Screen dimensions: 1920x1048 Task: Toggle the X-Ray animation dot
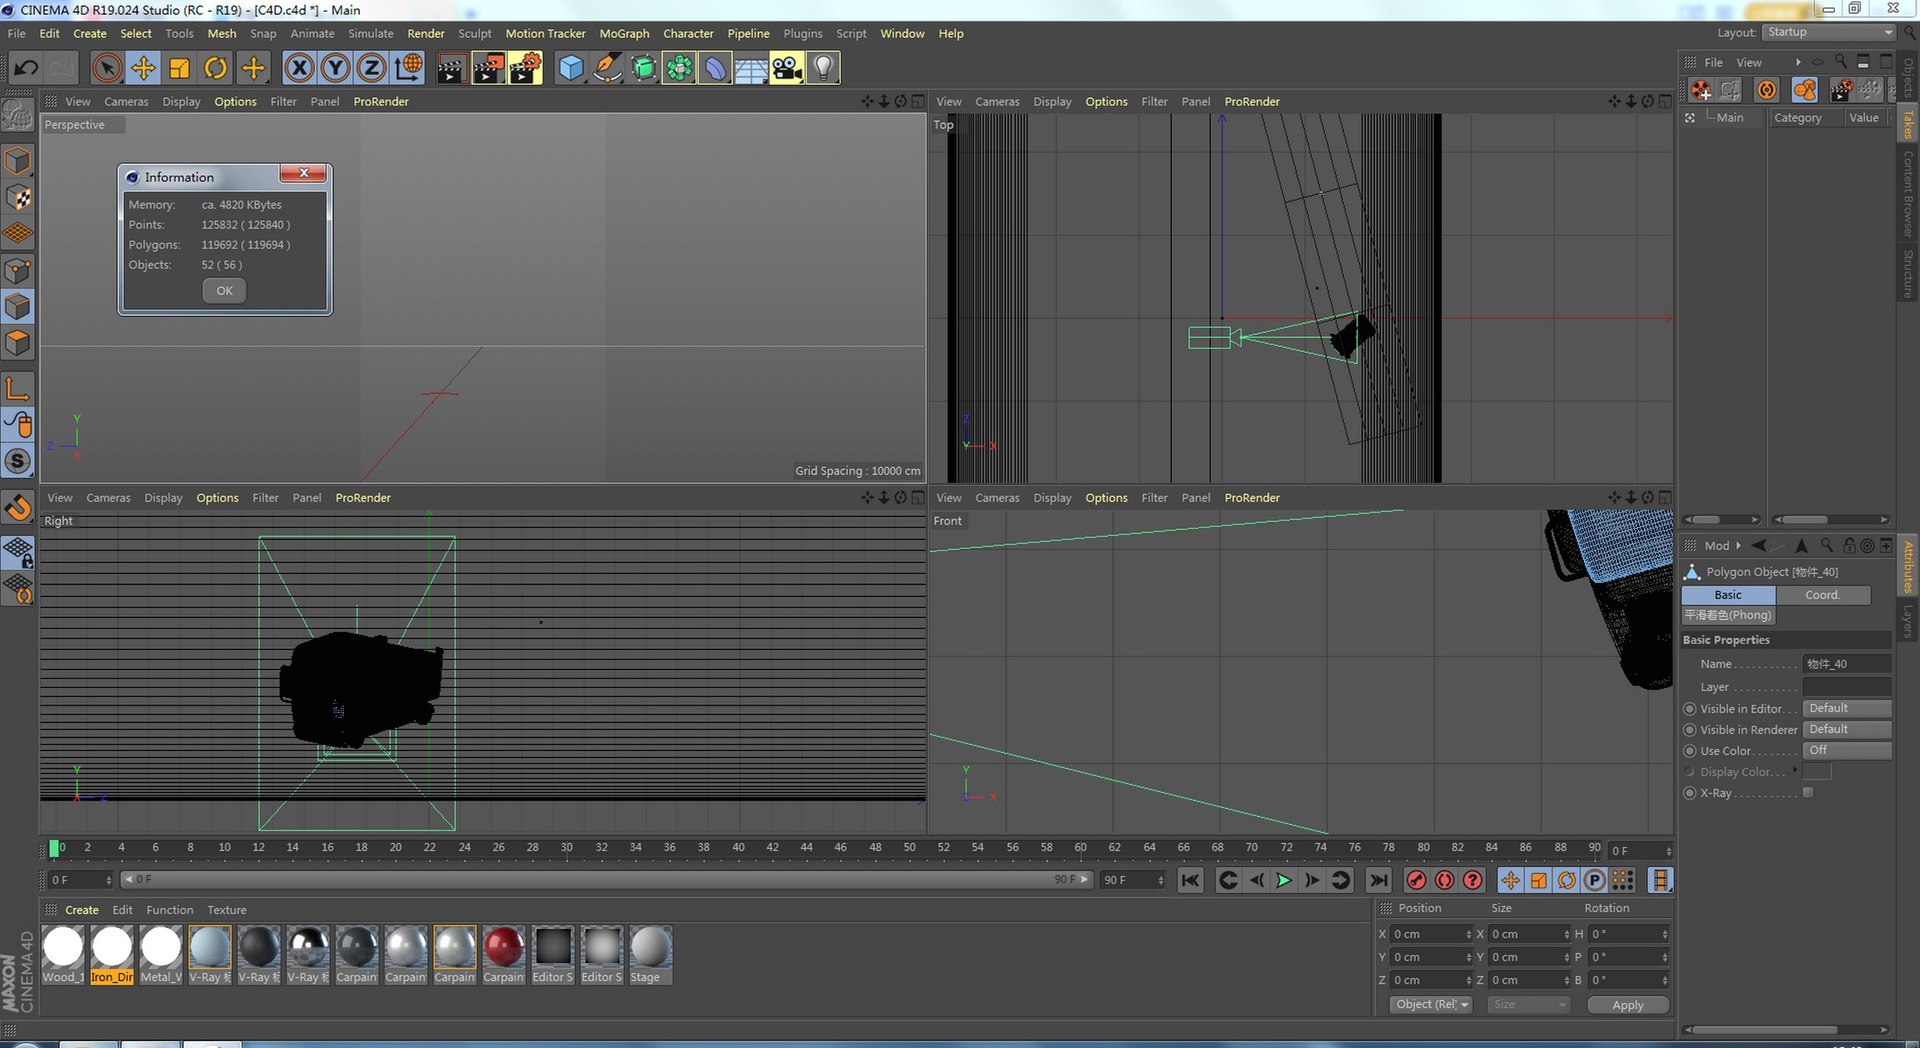point(1690,793)
